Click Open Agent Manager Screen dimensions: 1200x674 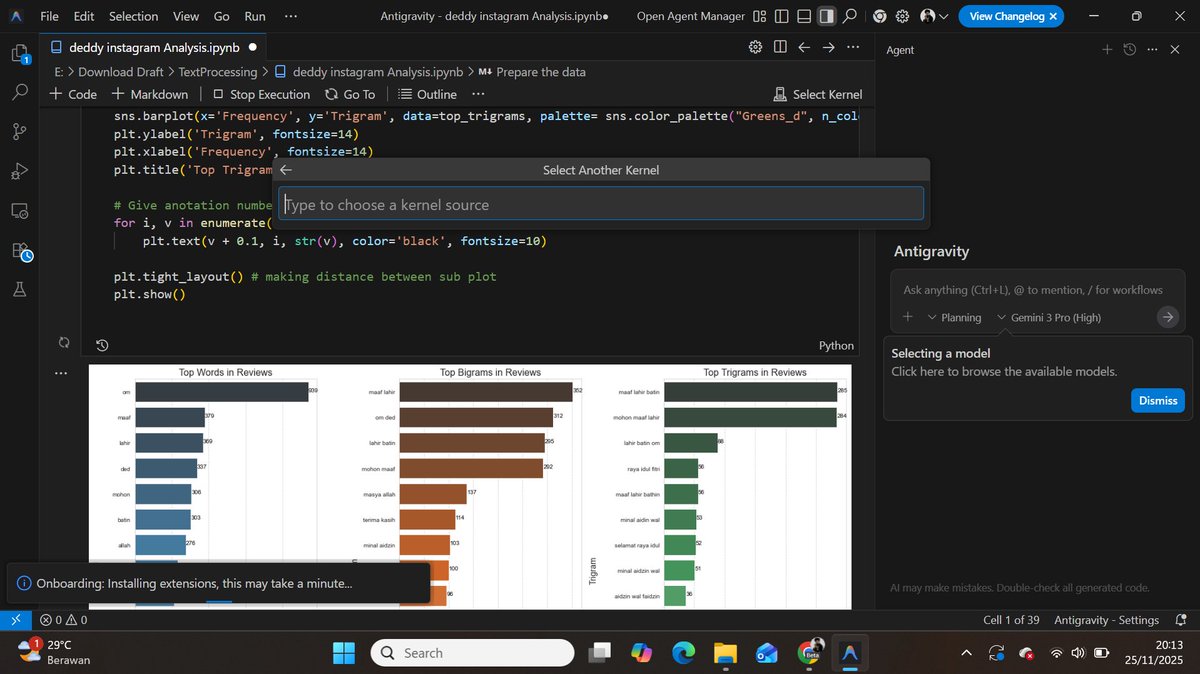click(691, 16)
